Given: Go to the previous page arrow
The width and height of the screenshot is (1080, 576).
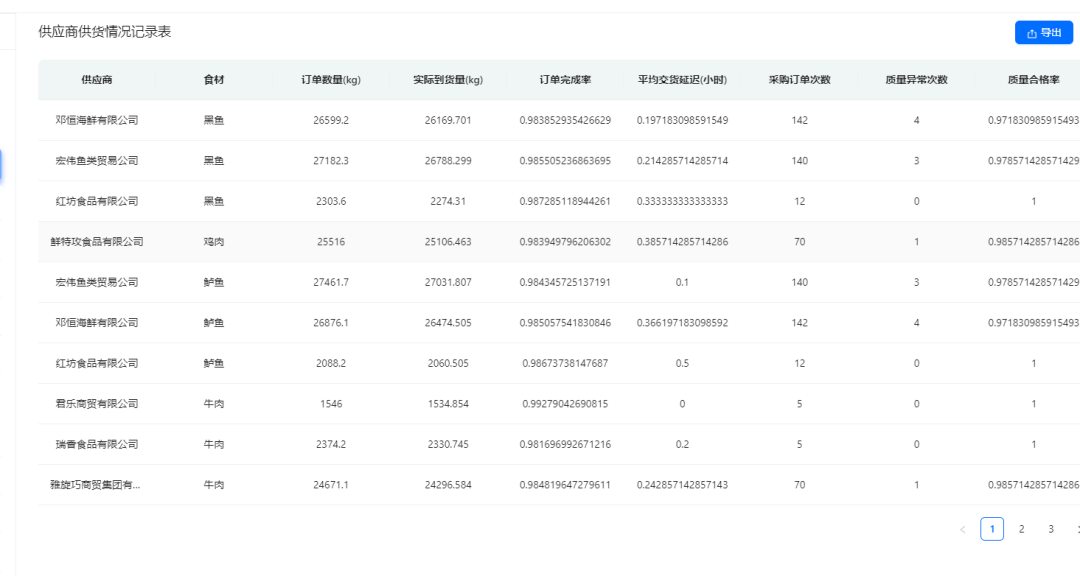Looking at the screenshot, I should pos(963,530).
